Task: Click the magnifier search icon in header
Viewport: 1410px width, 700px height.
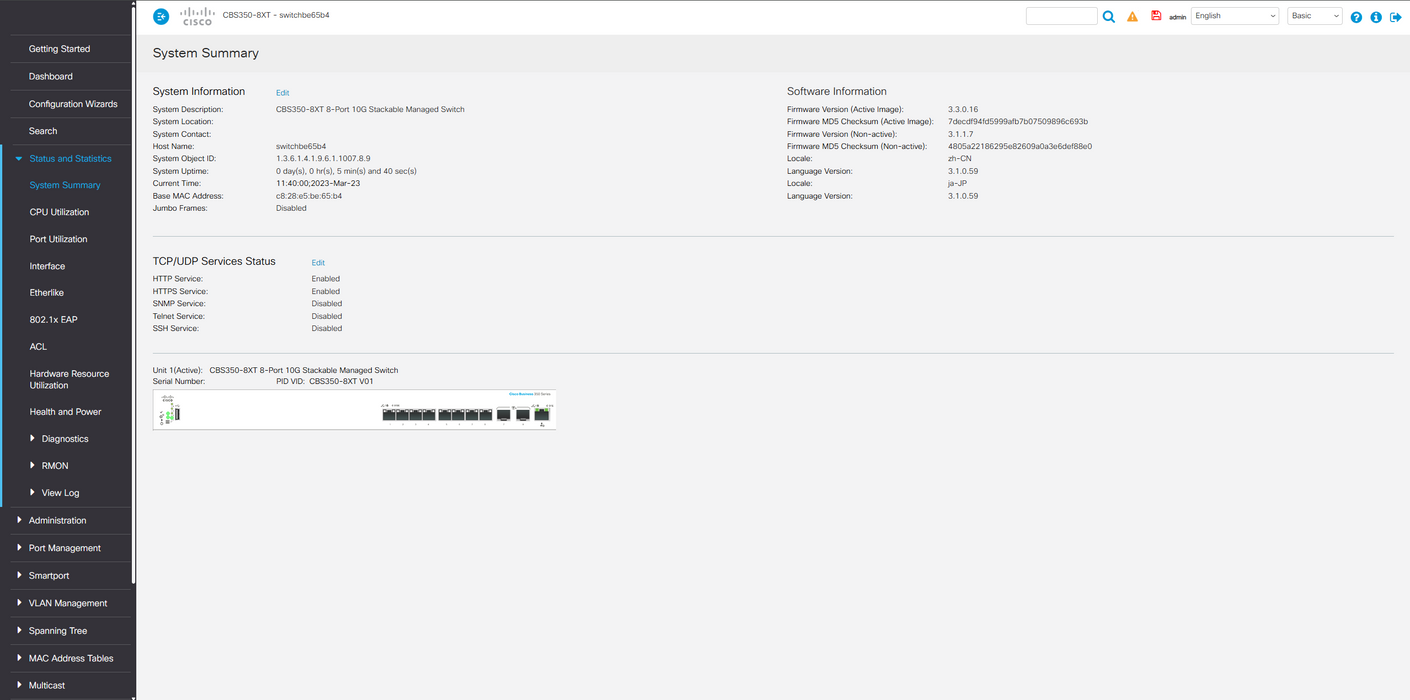Action: tap(1109, 17)
